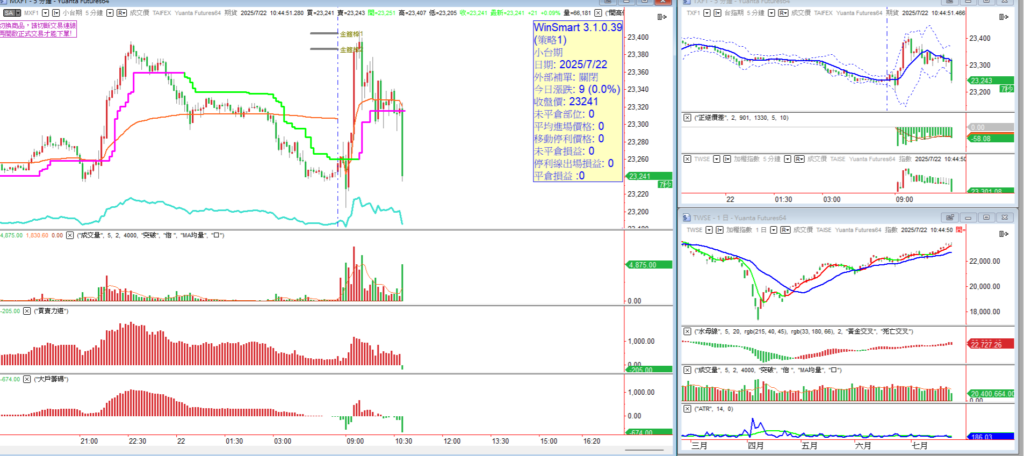The height and width of the screenshot is (456, 1024).
Task: Click the 09:00 time label on MXF1 time axis
Action: pos(355,442)
